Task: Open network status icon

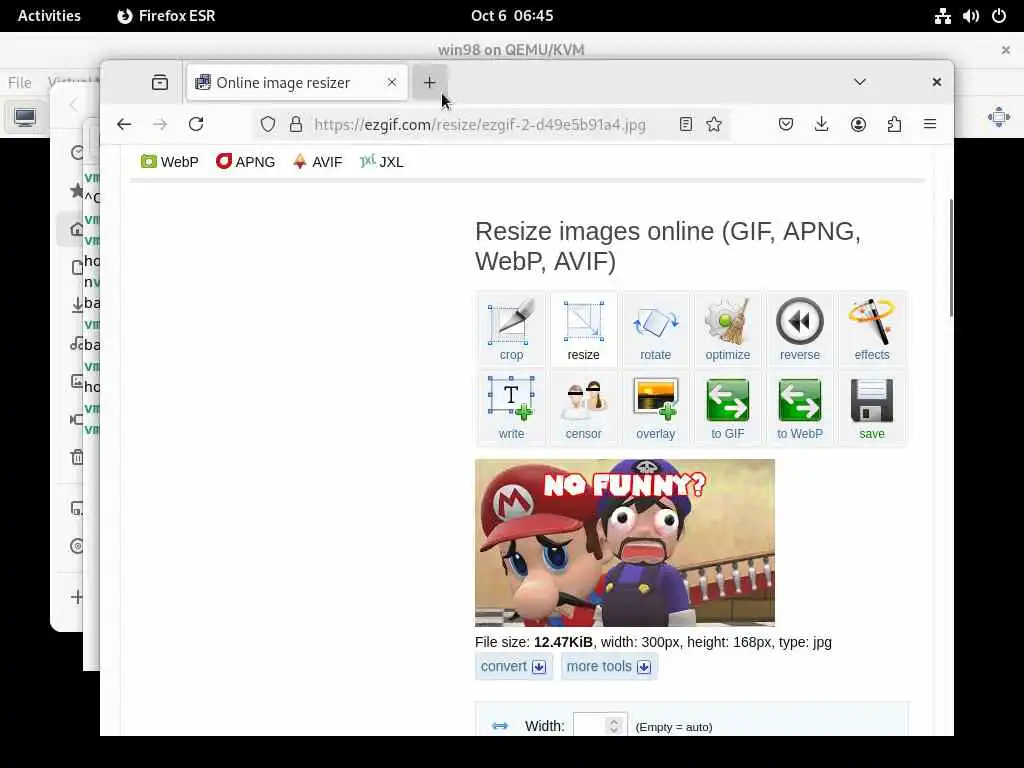Action: [x=942, y=16]
